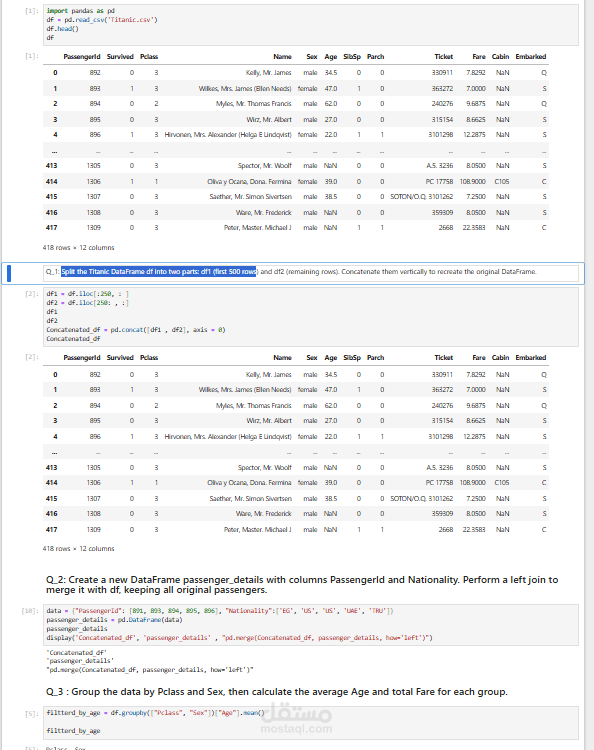594x750 pixels.
Task: Click cabin 'C105' in output [2] table
Action: 502,483
